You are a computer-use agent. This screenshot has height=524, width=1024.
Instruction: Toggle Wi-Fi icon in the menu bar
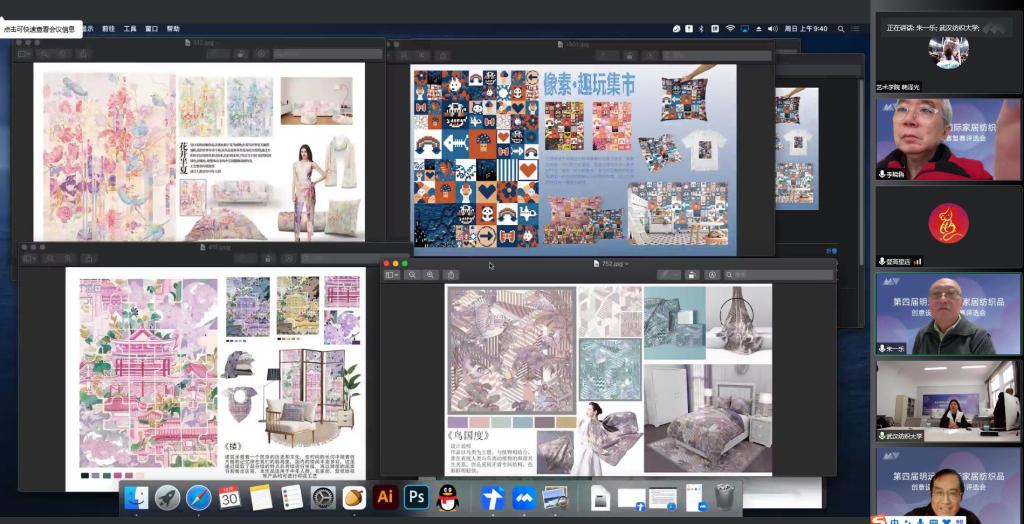coord(730,29)
